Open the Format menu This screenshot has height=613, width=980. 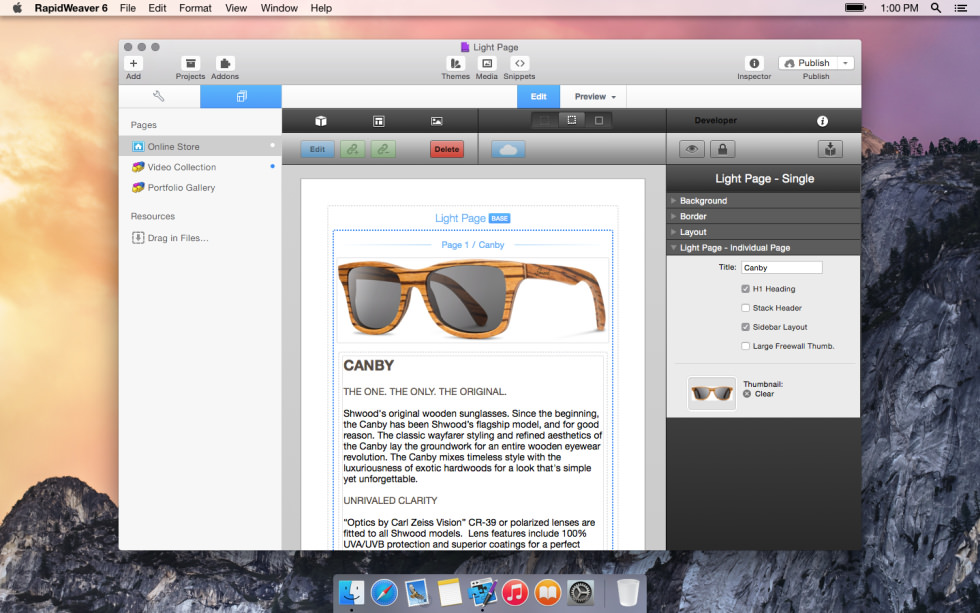(x=195, y=8)
